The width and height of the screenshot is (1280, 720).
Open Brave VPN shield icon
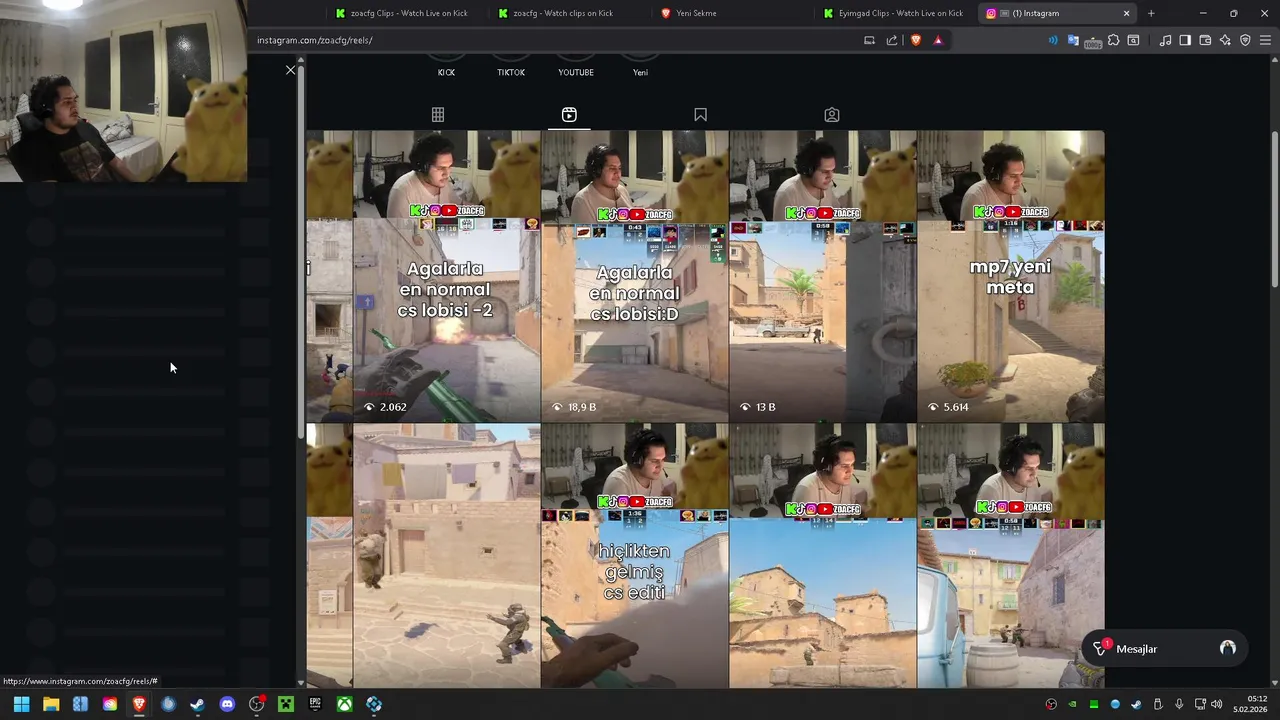point(1245,40)
